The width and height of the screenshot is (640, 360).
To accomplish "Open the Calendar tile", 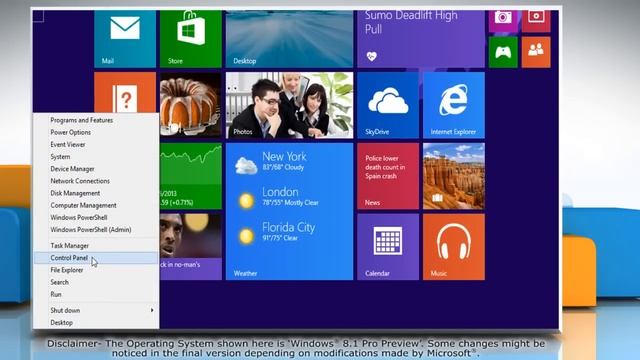I will point(388,247).
